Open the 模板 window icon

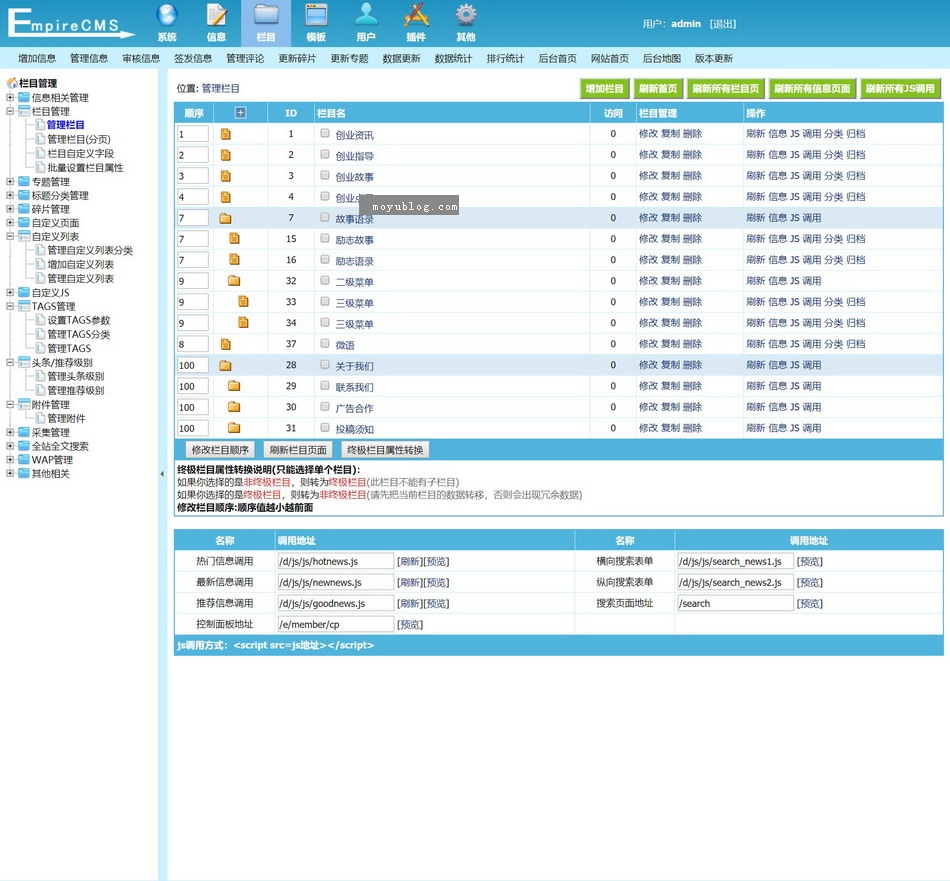coord(316,15)
